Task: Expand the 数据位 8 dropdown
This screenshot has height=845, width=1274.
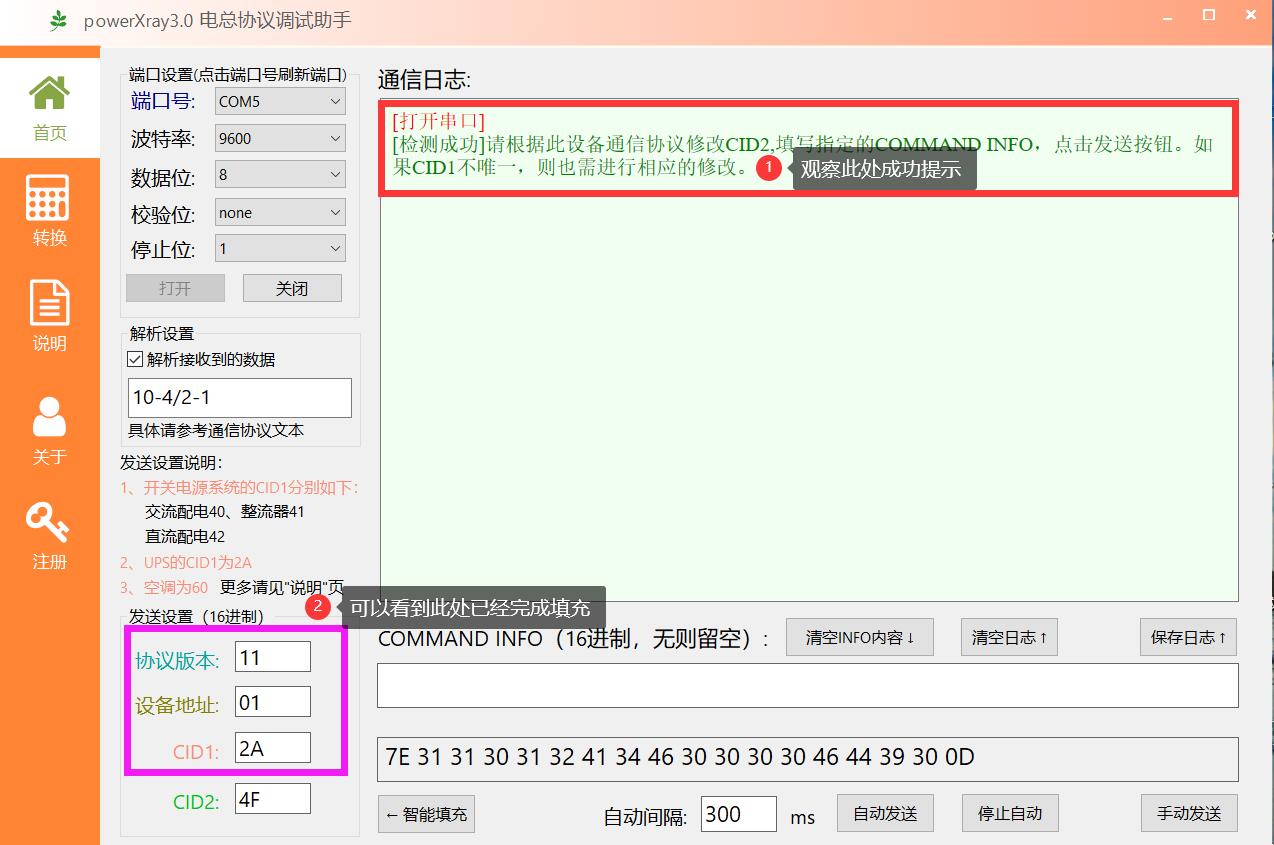Action: coord(280,175)
